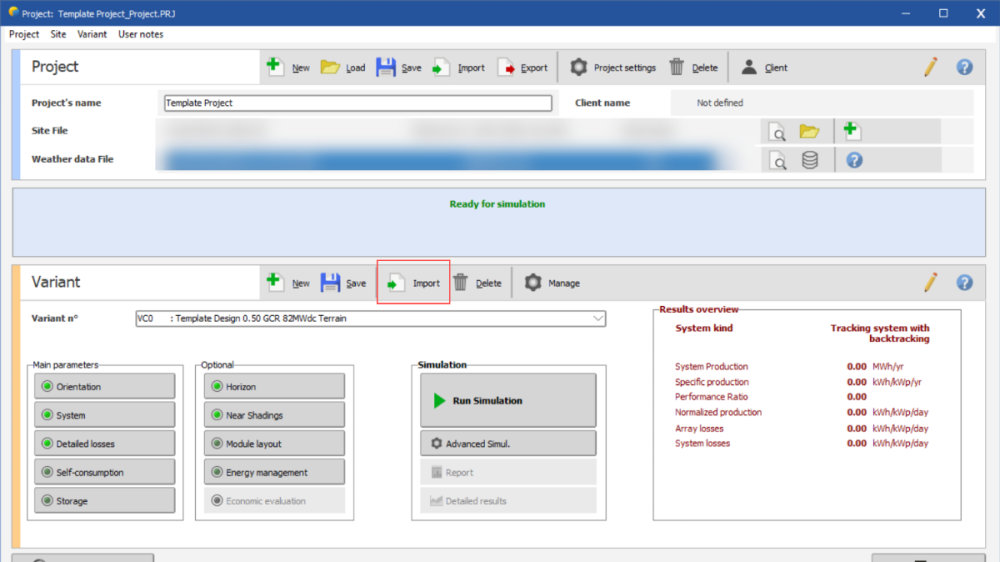Click Manage in Variant toolbar

[552, 283]
